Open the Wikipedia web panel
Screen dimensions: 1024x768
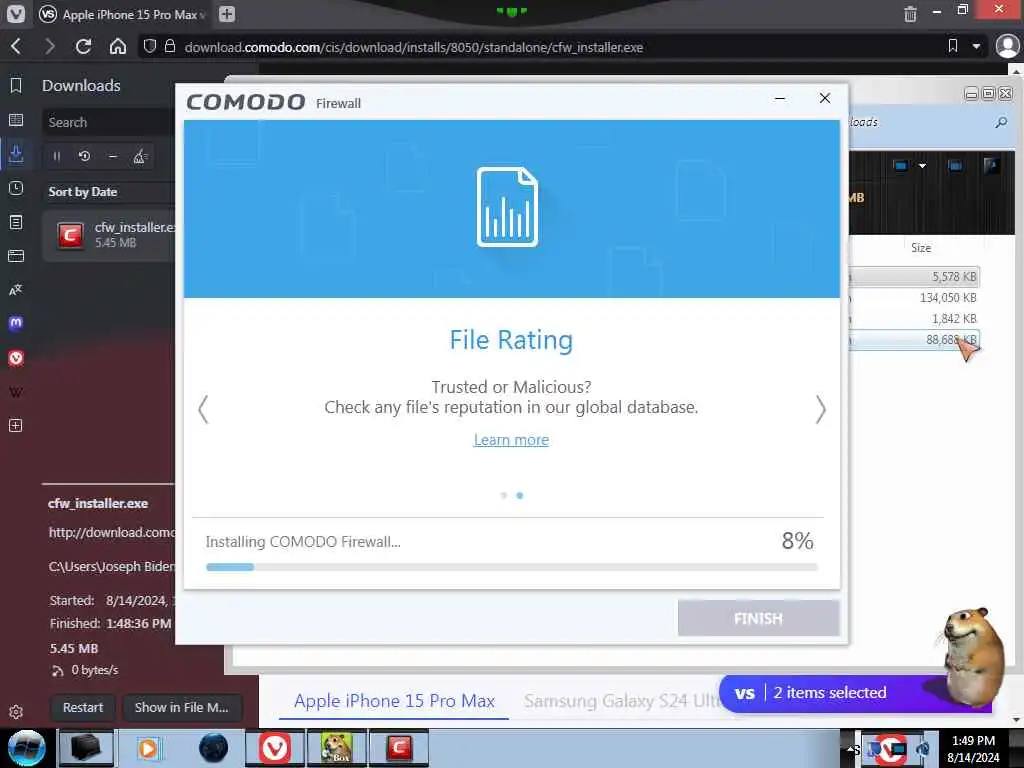16,392
